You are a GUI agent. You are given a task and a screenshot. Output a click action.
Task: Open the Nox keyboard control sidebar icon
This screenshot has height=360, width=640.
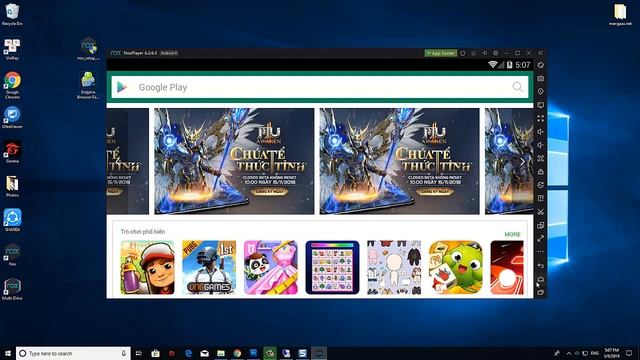pyautogui.click(x=540, y=78)
